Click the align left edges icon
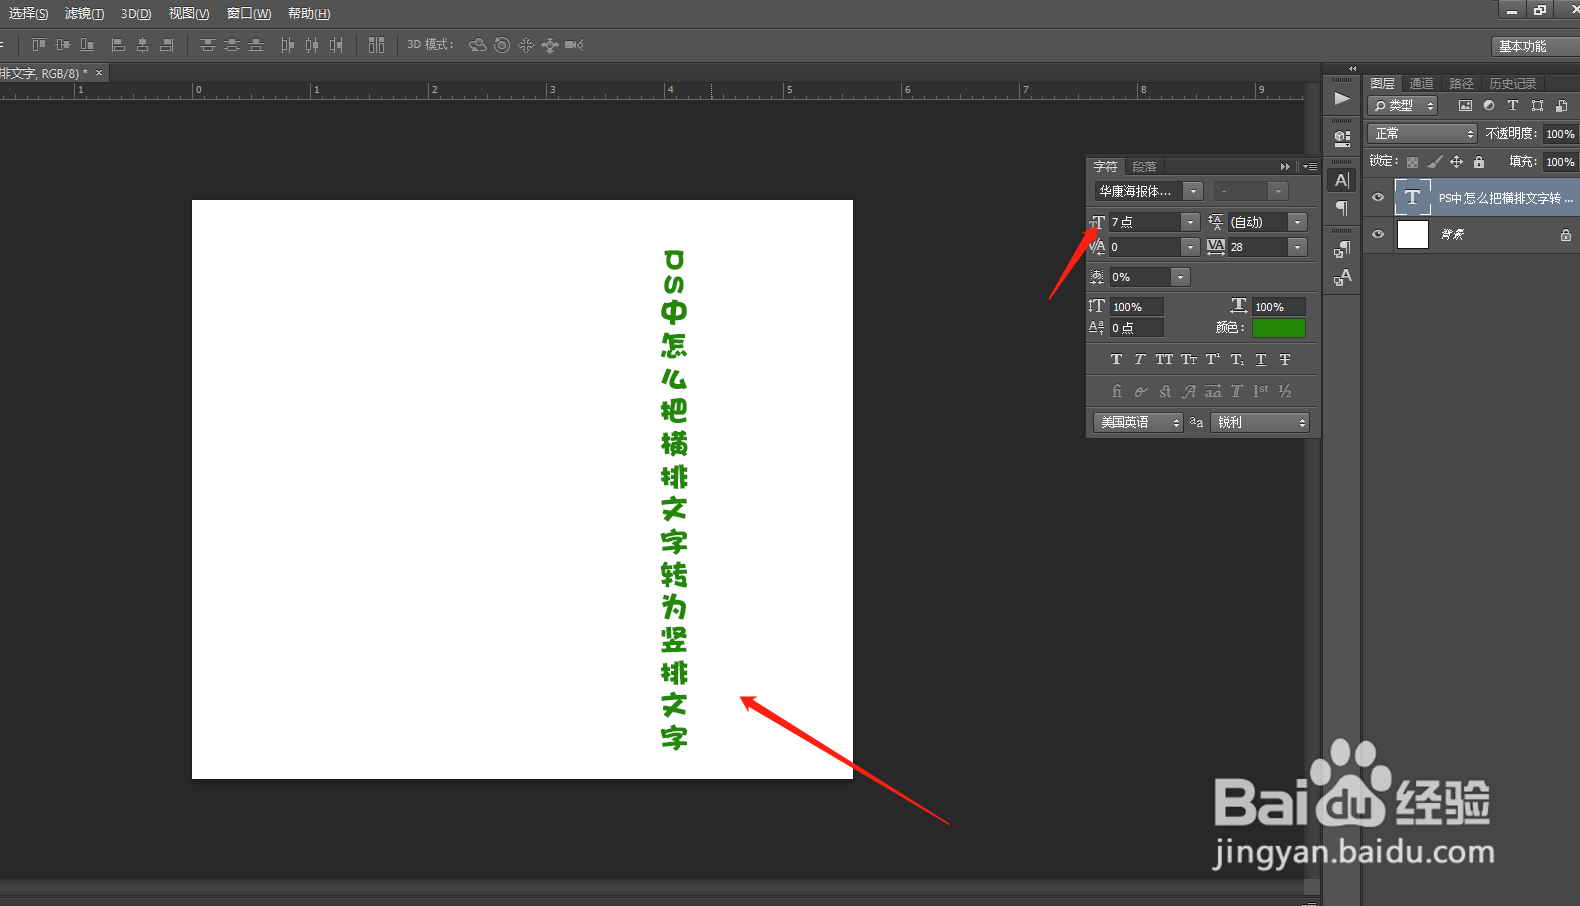 point(118,45)
